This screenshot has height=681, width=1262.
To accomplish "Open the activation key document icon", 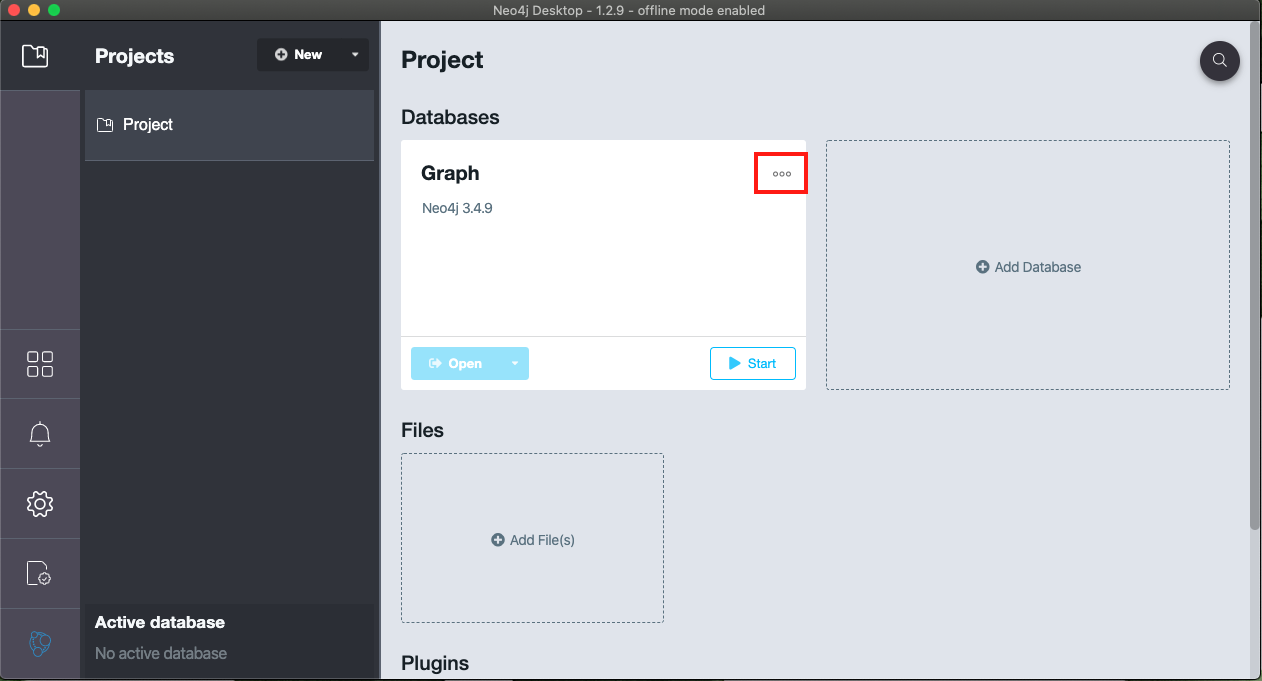I will (x=39, y=573).
